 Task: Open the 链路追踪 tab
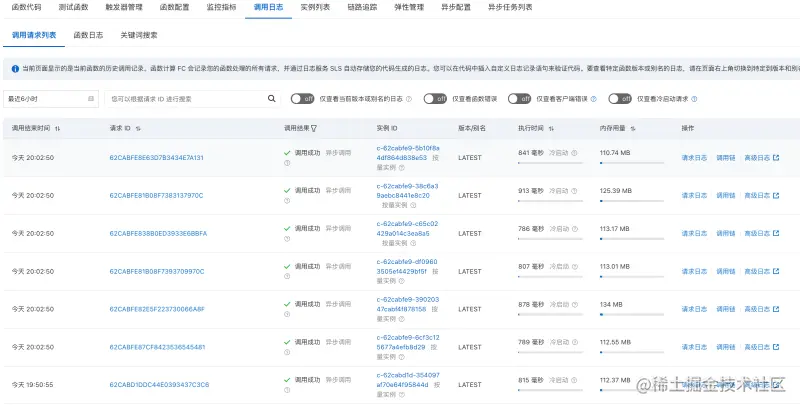362,7
